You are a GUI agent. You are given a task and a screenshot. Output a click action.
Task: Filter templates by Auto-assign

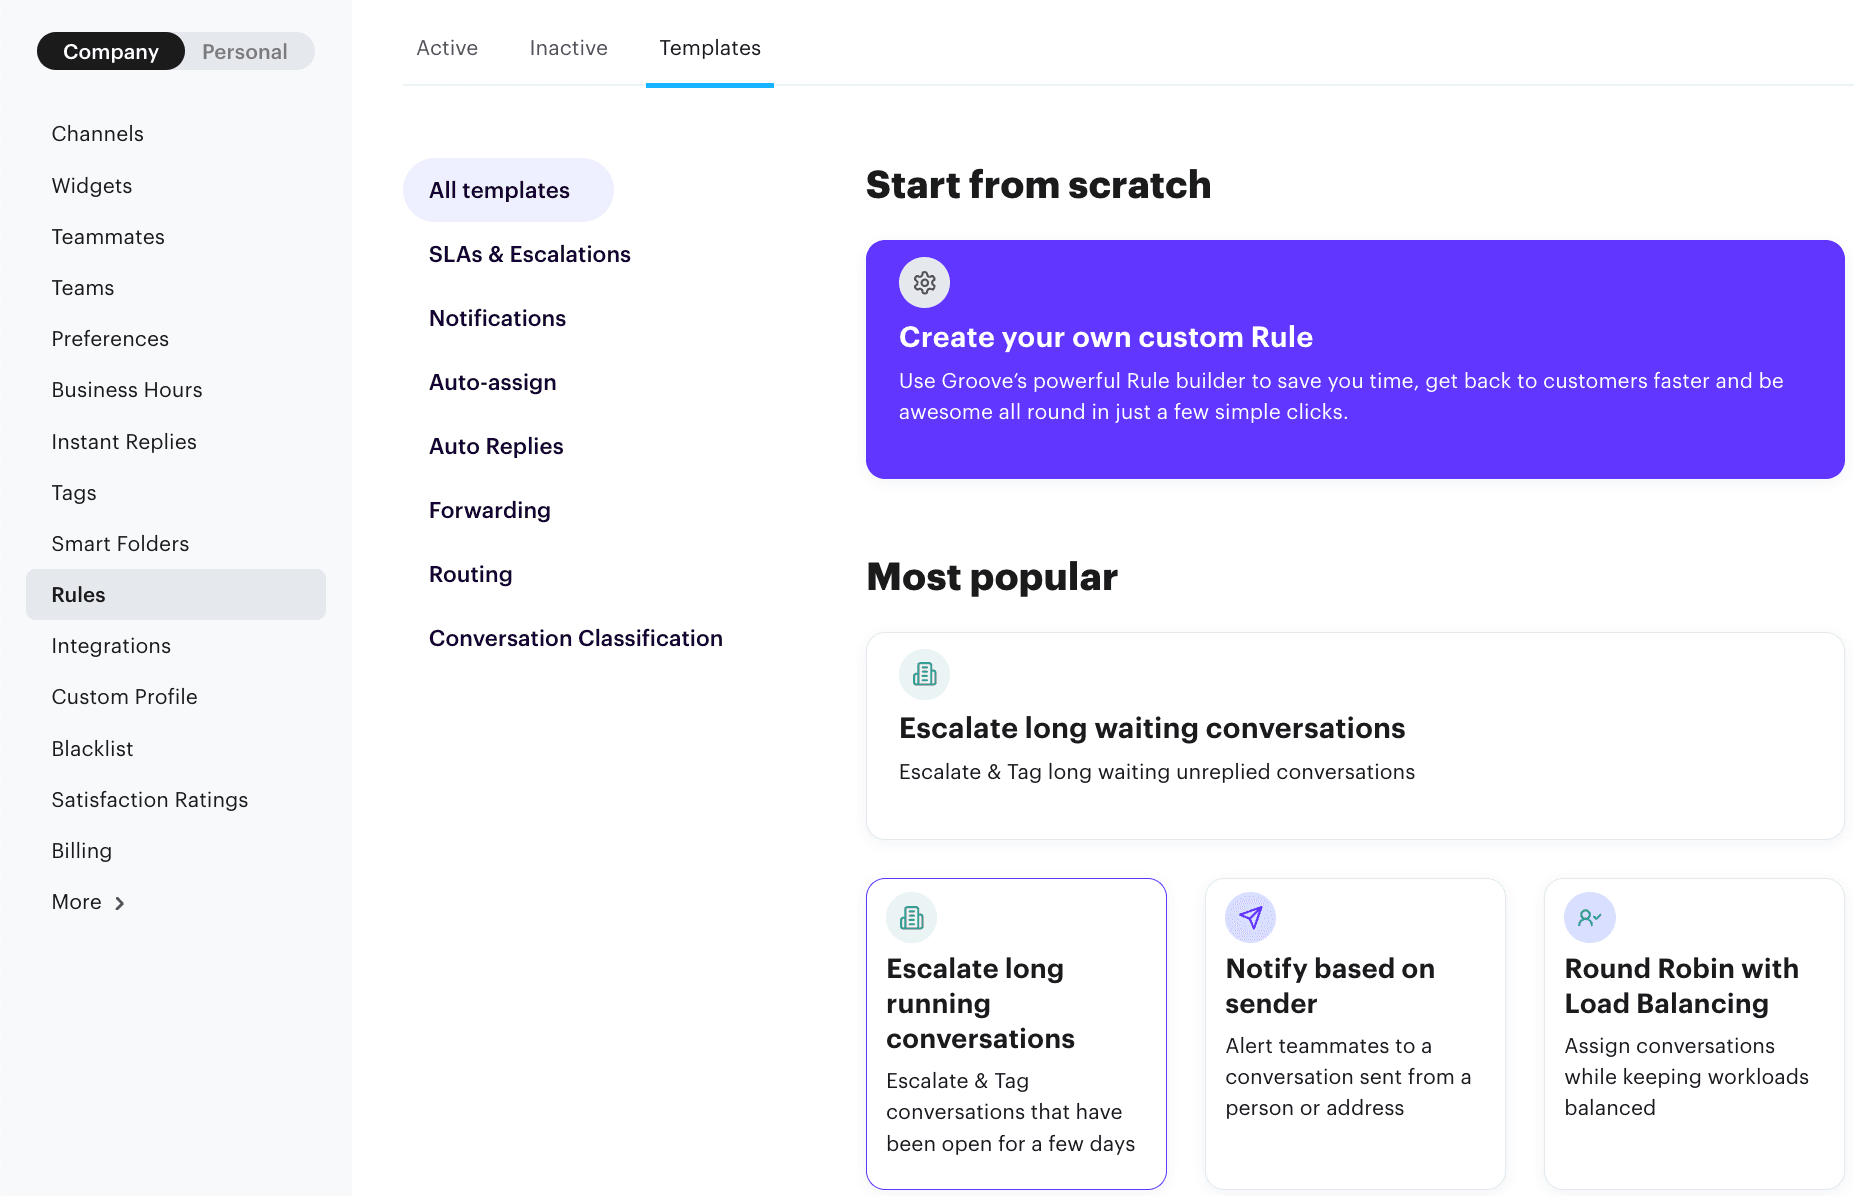[493, 382]
